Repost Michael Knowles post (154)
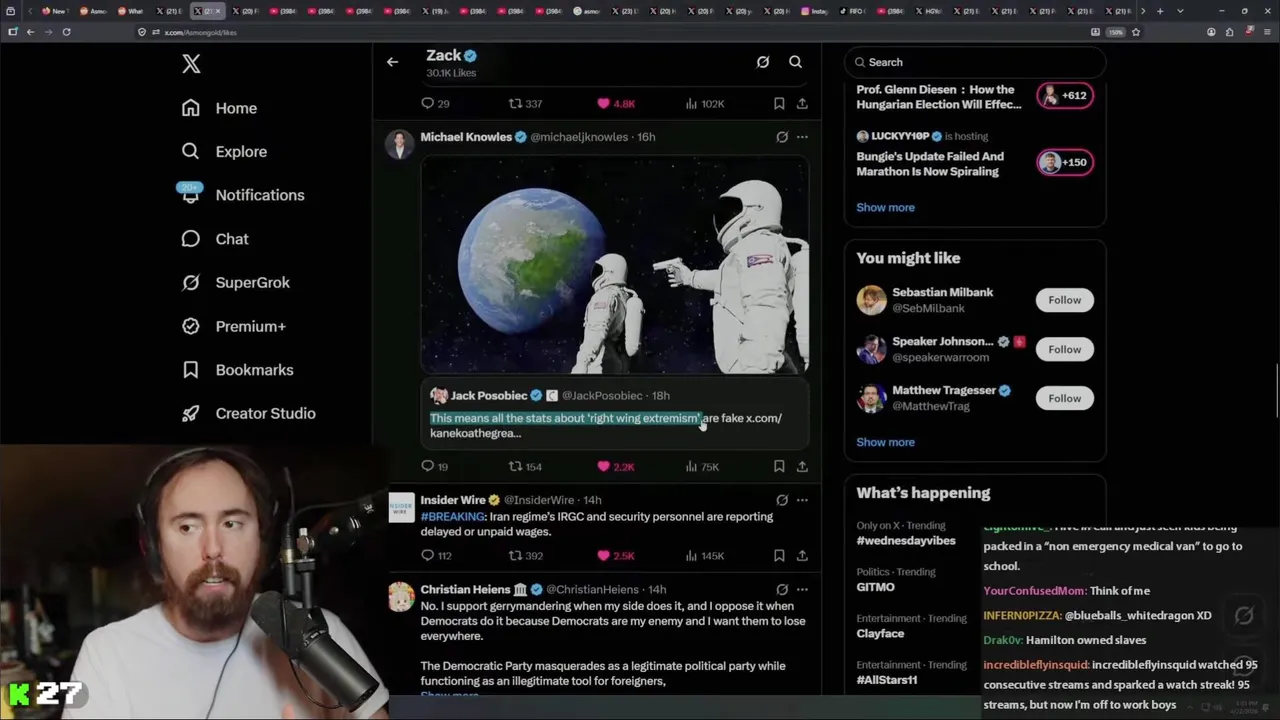The height and width of the screenshot is (720, 1280). pos(525,466)
